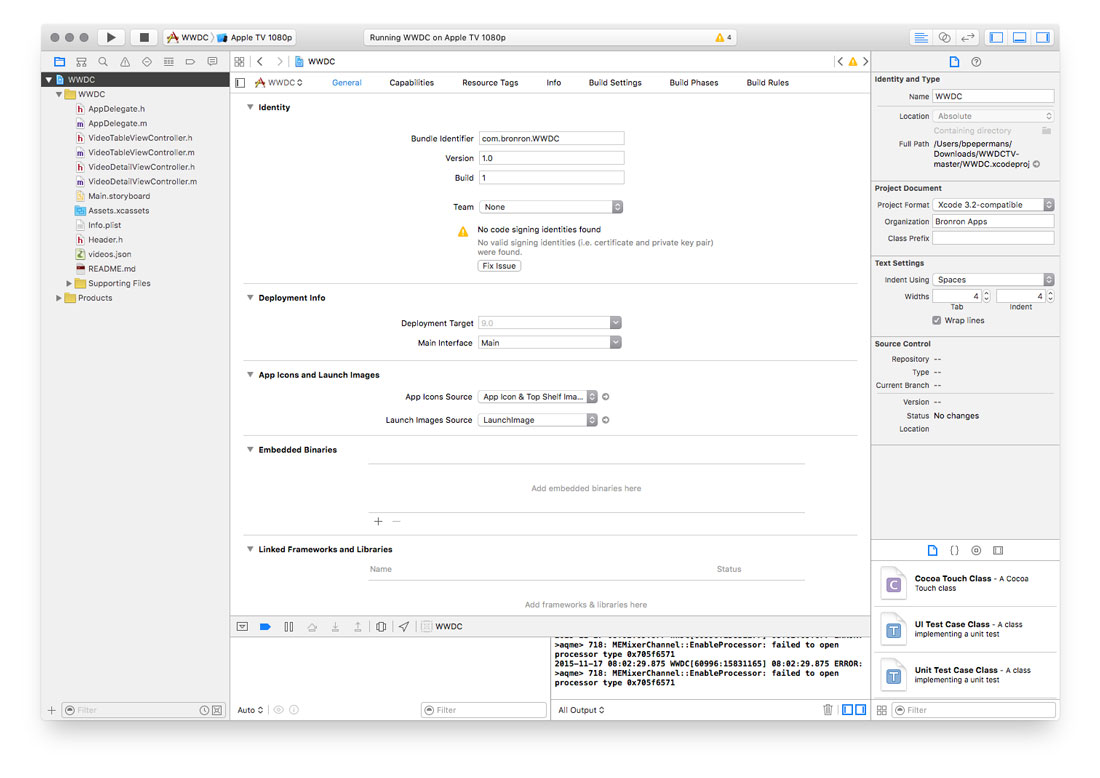
Task: Toggle the recent files filter in navigator
Action: (204, 710)
